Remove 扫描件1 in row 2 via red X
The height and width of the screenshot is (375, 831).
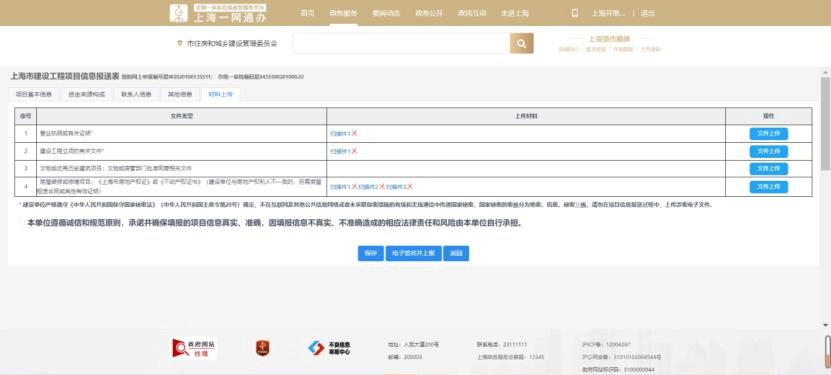coord(355,151)
